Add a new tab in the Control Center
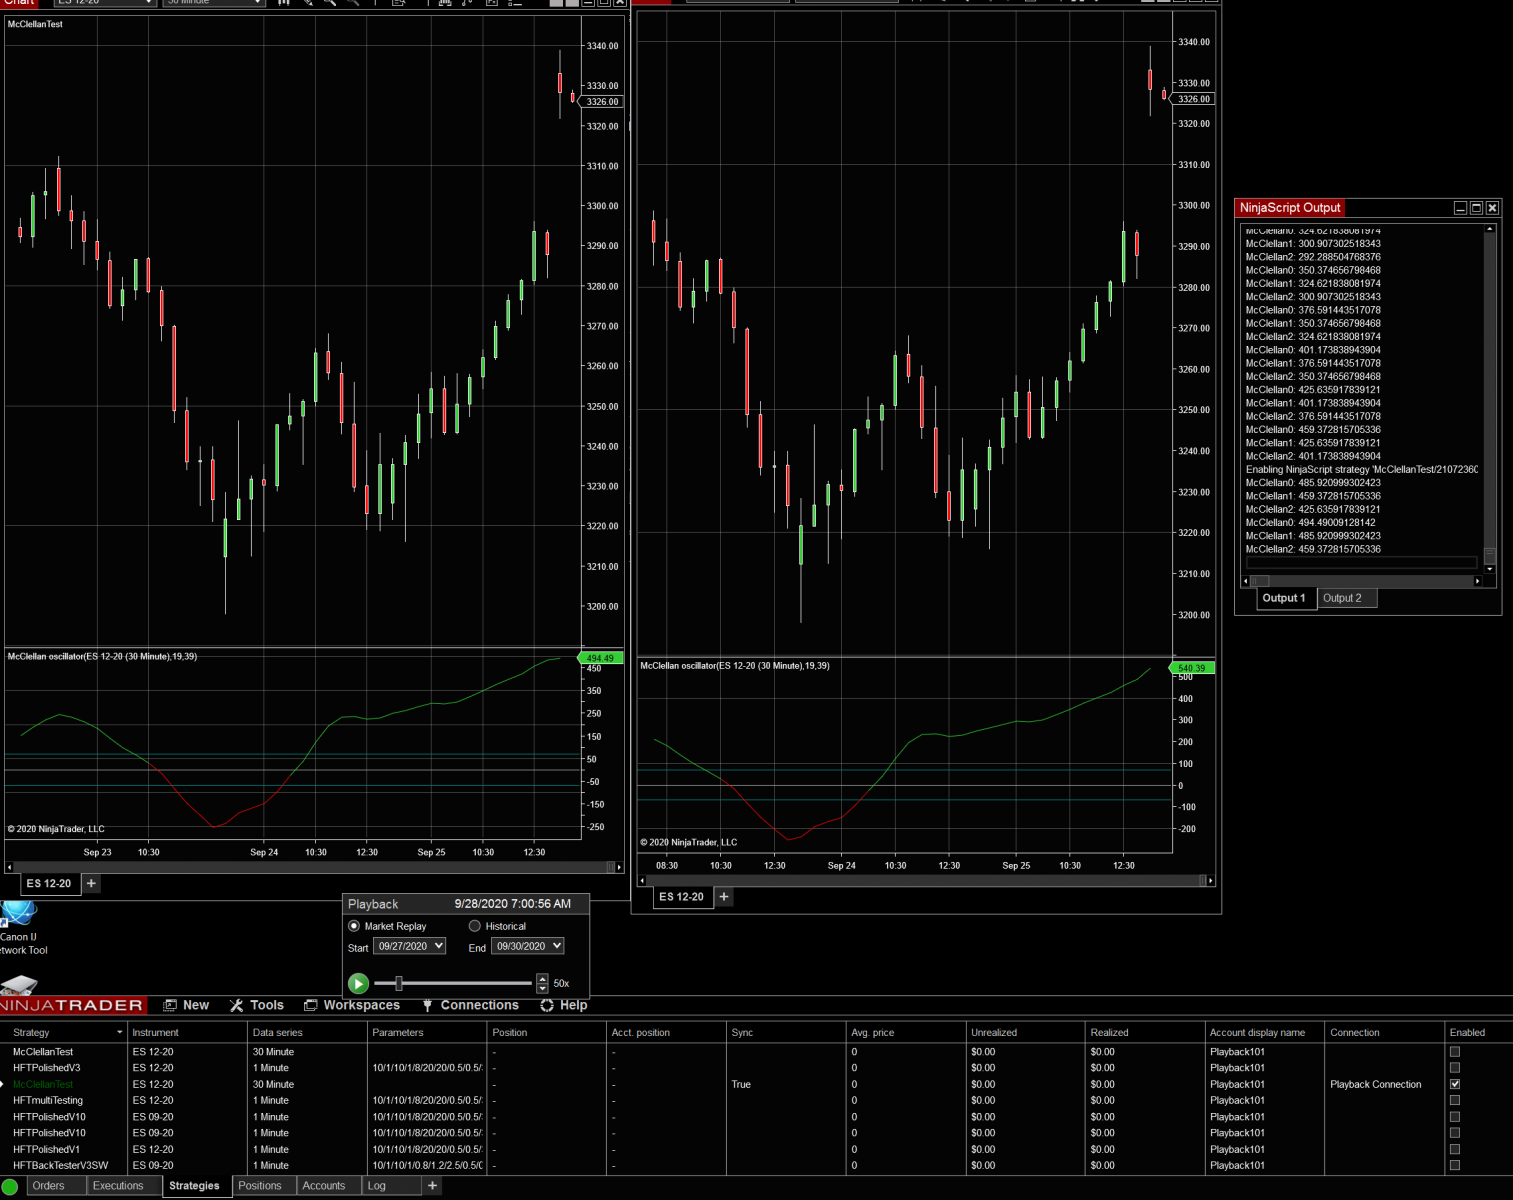This screenshot has width=1513, height=1200. point(432,1185)
